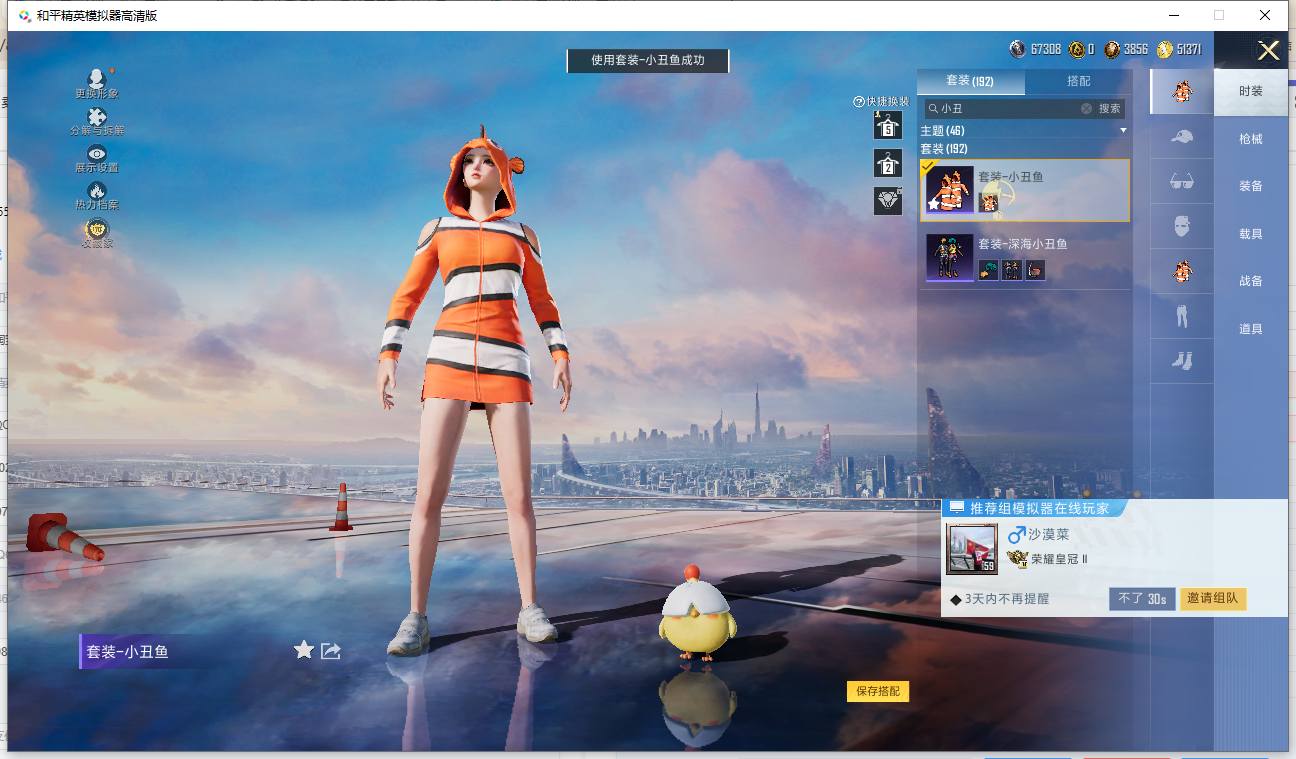
Task: Select the glasses category icon
Action: pos(1182,182)
